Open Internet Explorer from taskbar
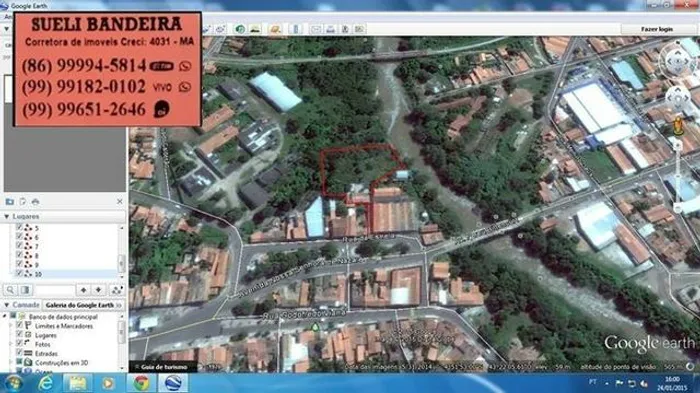The height and width of the screenshot is (393, 700). click(45, 384)
